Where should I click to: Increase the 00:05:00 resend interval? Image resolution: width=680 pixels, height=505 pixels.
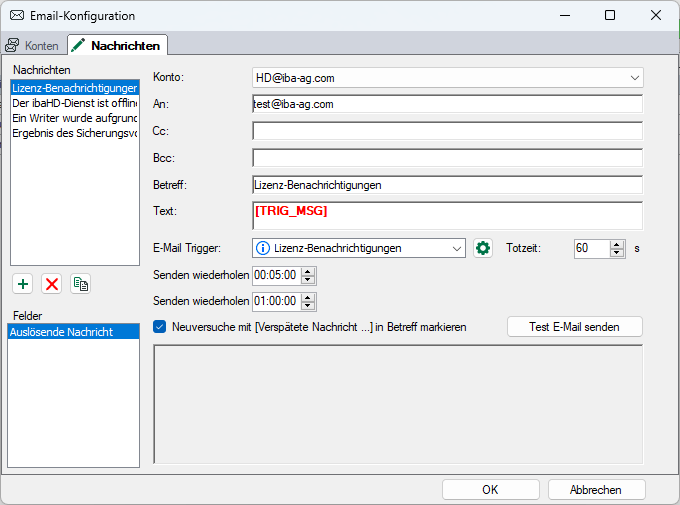tap(307, 272)
